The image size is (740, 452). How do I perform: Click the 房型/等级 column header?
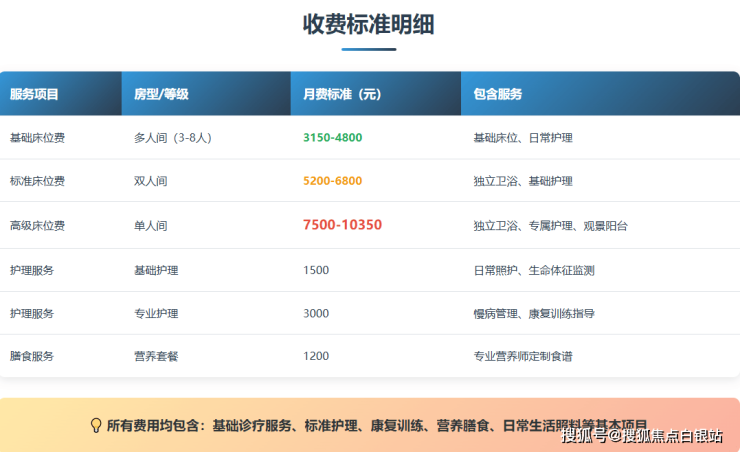tap(161, 95)
